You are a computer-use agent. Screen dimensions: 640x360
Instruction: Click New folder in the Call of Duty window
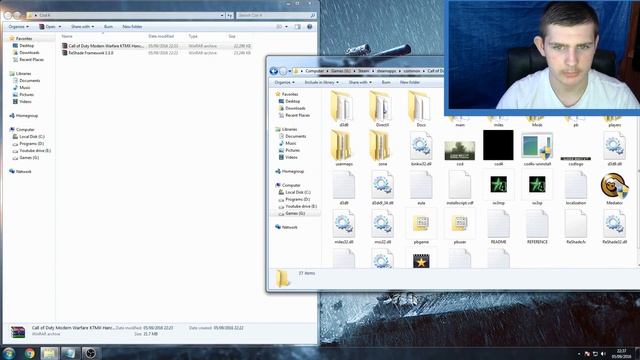tap(410, 82)
